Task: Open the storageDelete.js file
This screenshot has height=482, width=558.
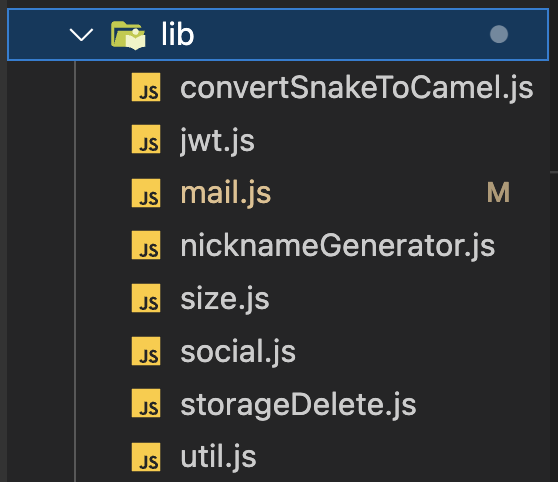Action: (x=298, y=405)
